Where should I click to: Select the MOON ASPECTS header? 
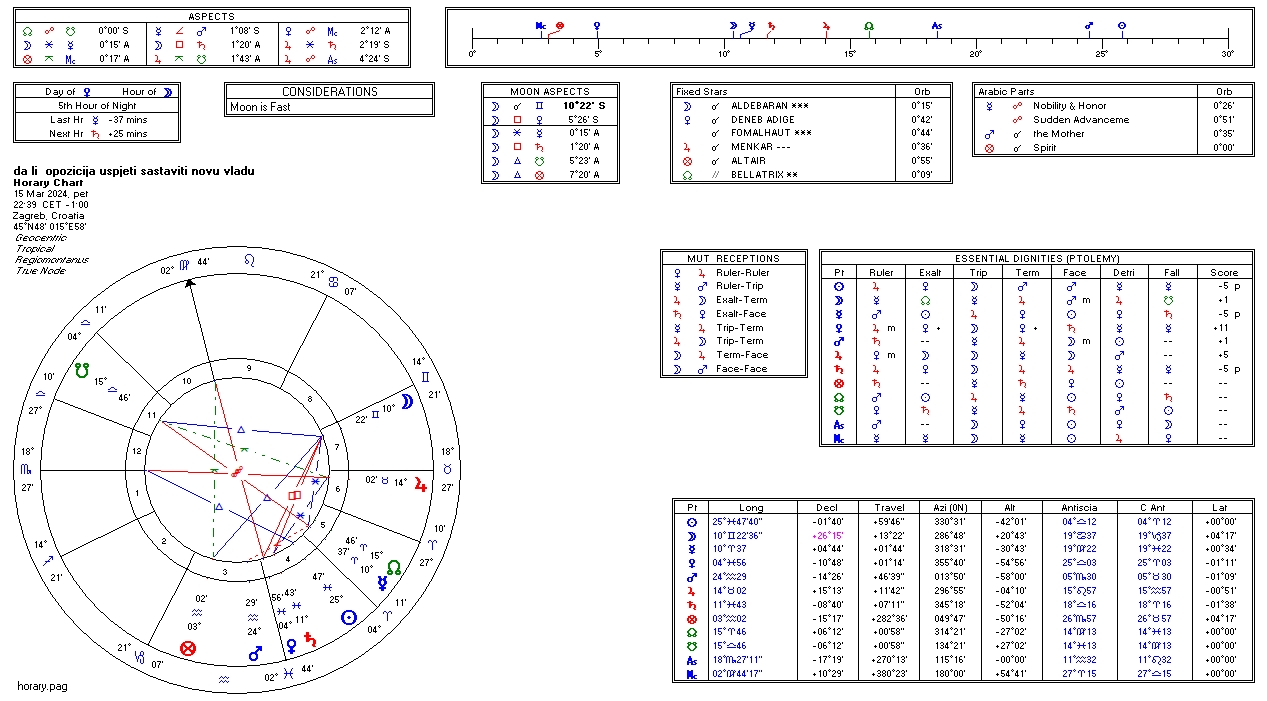coord(550,91)
